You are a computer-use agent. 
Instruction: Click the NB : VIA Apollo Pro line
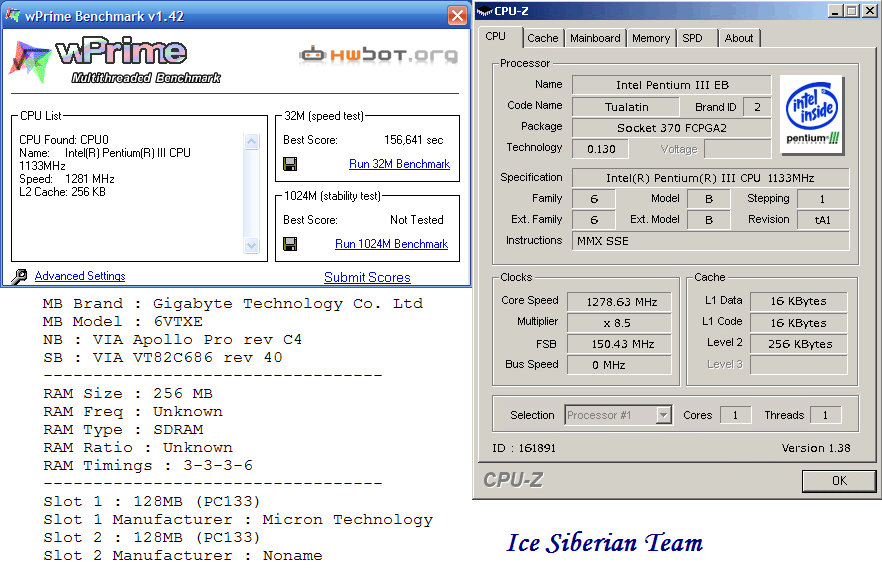172,340
